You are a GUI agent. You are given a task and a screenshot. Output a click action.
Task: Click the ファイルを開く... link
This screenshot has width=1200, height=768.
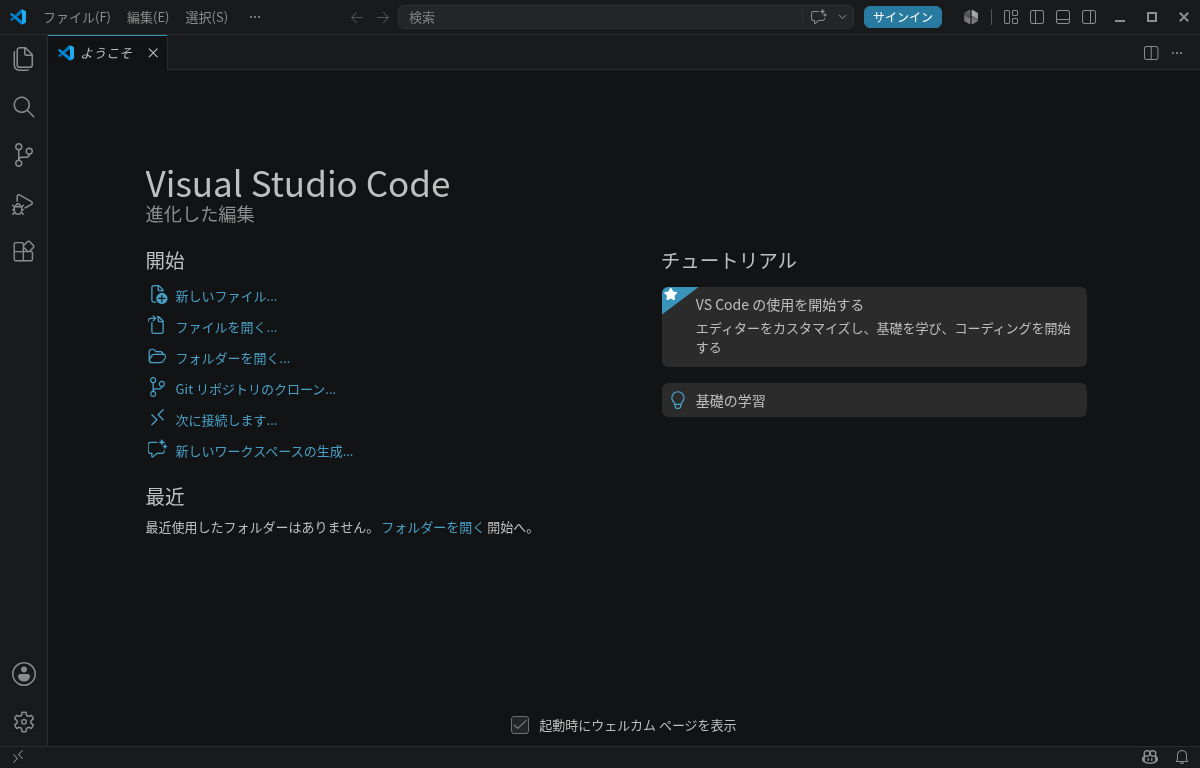[x=226, y=327]
